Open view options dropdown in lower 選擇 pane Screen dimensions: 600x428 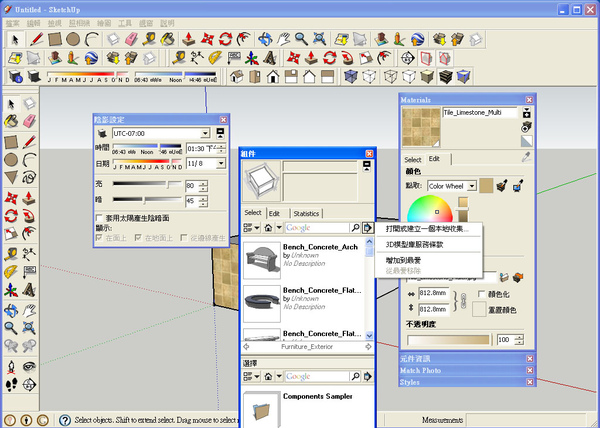point(251,376)
